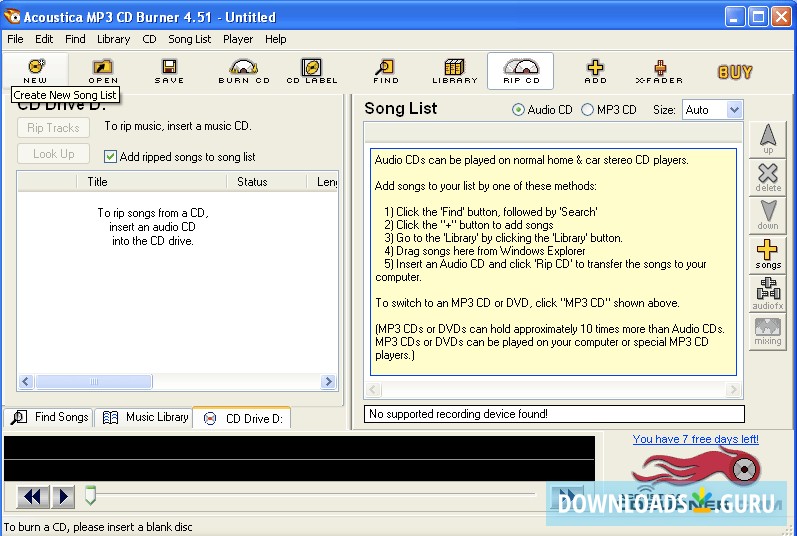Save the song list using the Save icon
This screenshot has width=797, height=536.
(169, 71)
